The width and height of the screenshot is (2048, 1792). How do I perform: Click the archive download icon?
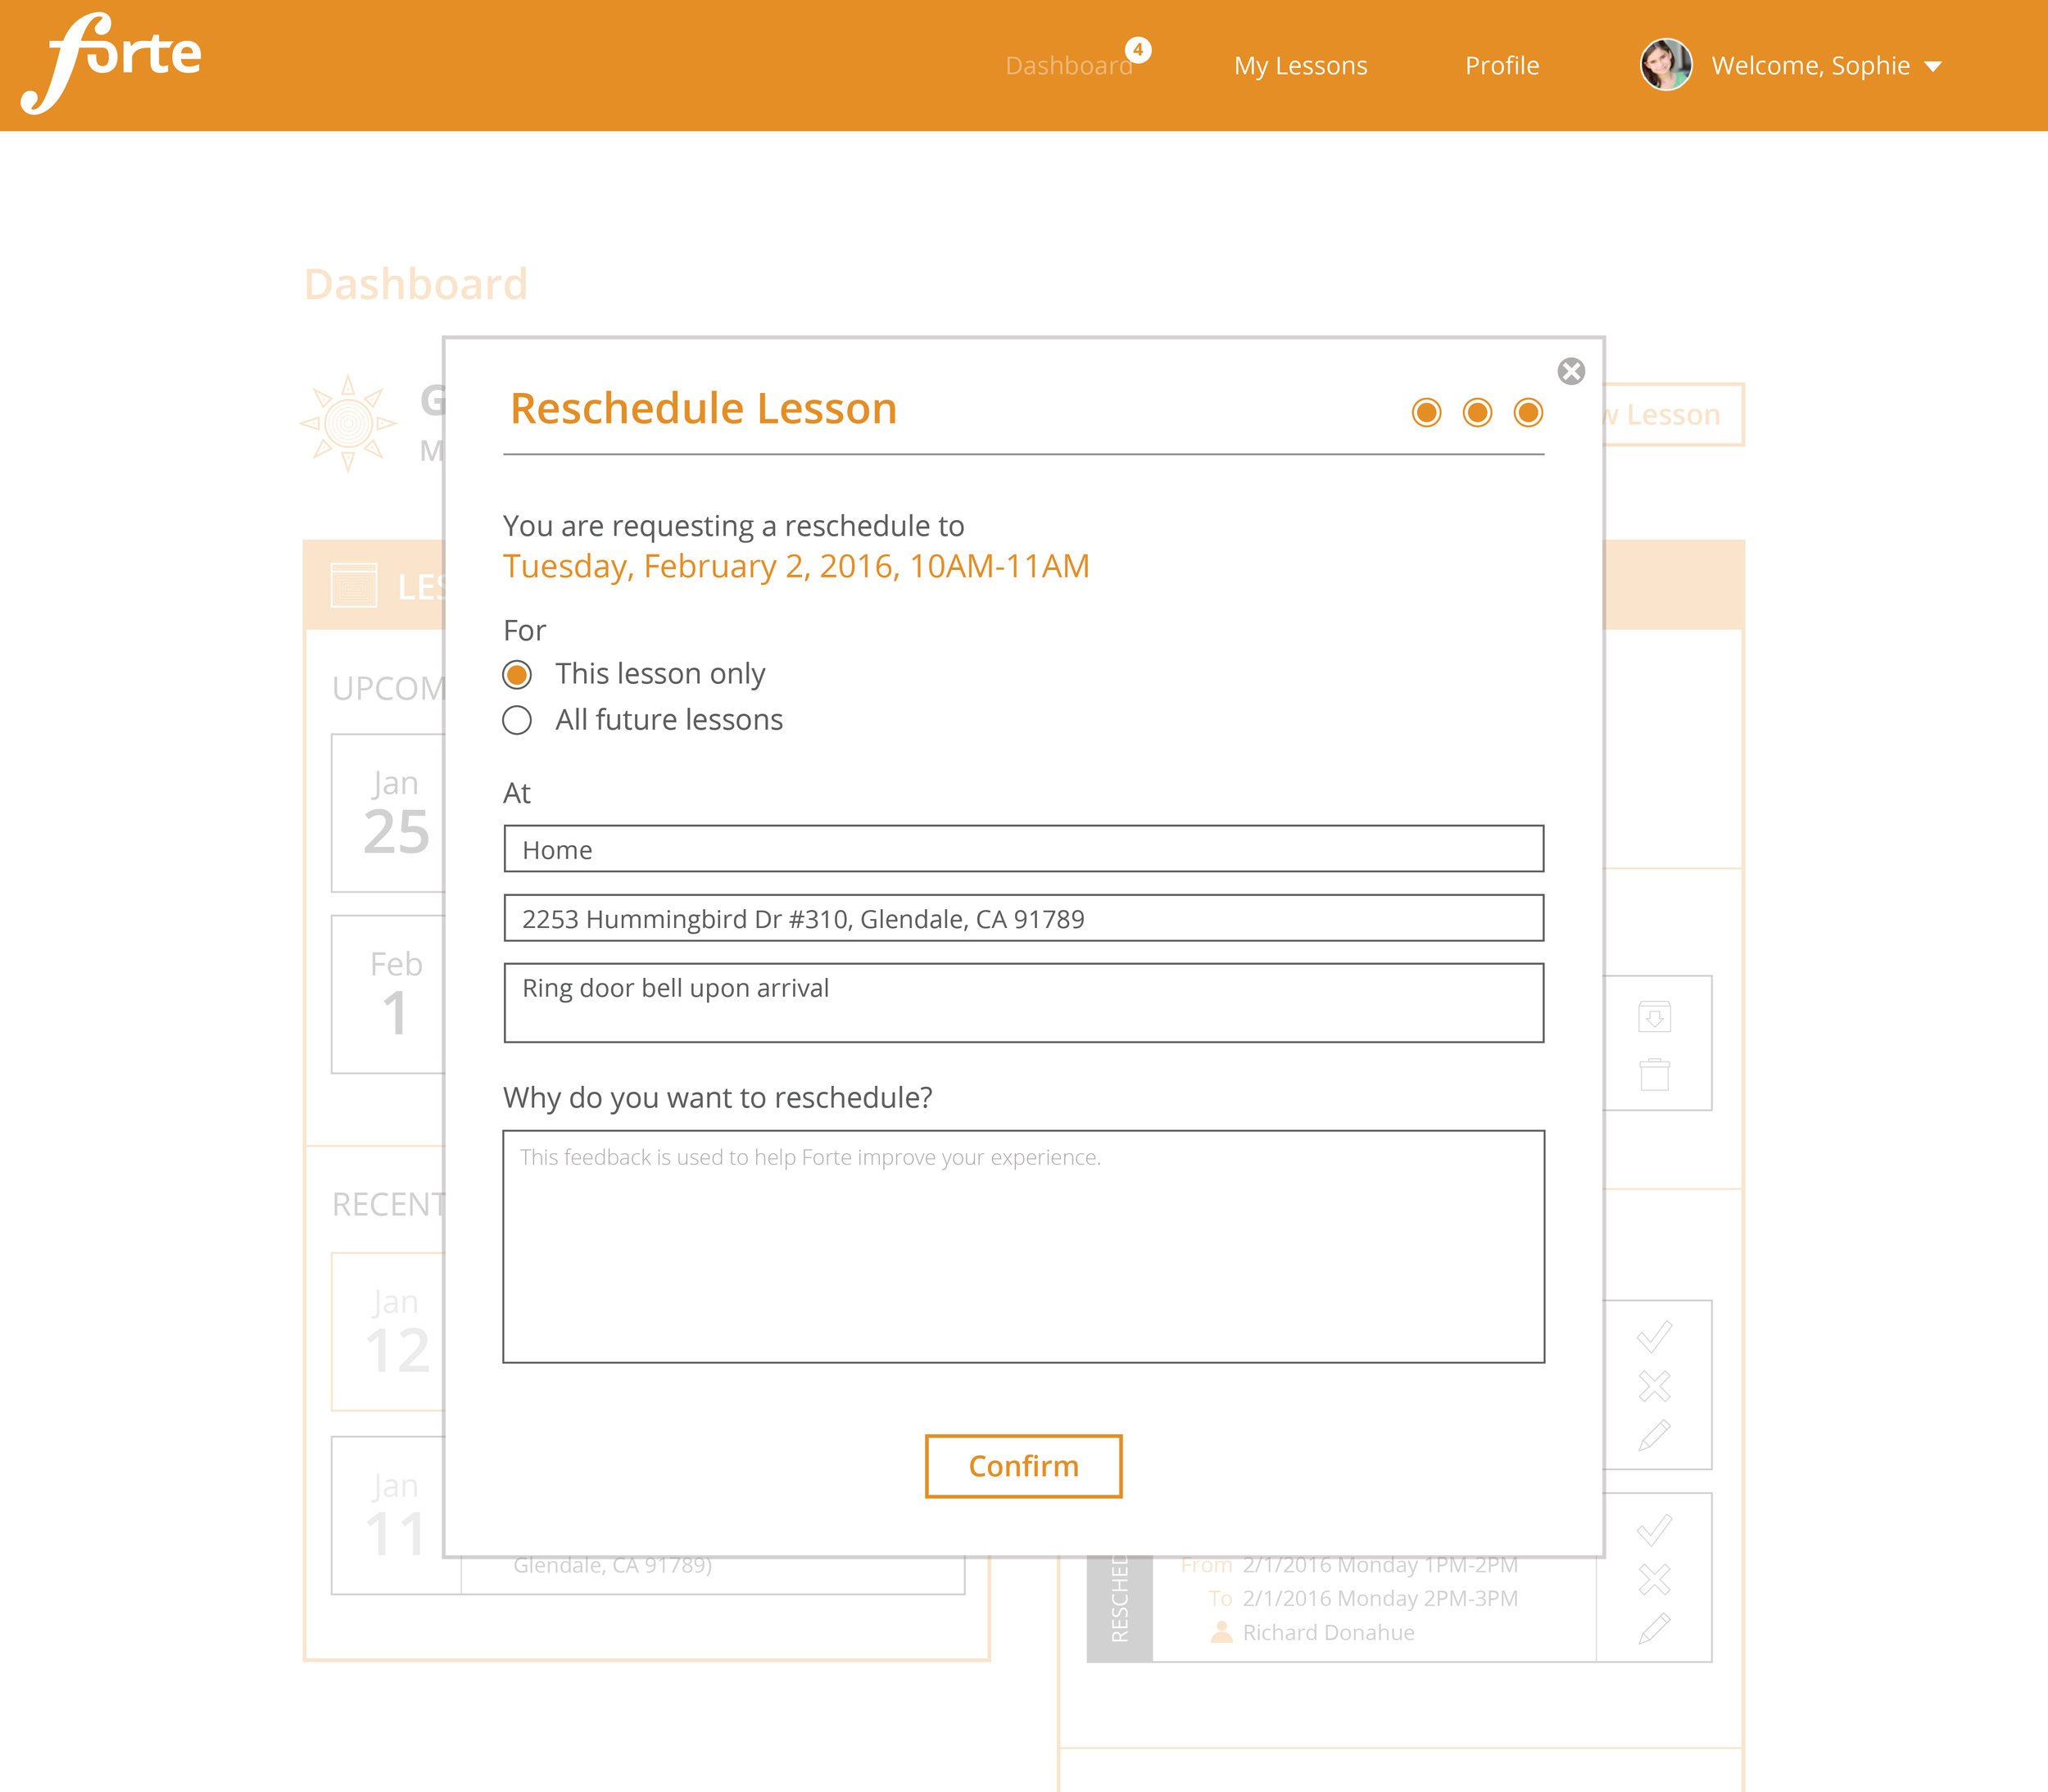pos(1654,1017)
